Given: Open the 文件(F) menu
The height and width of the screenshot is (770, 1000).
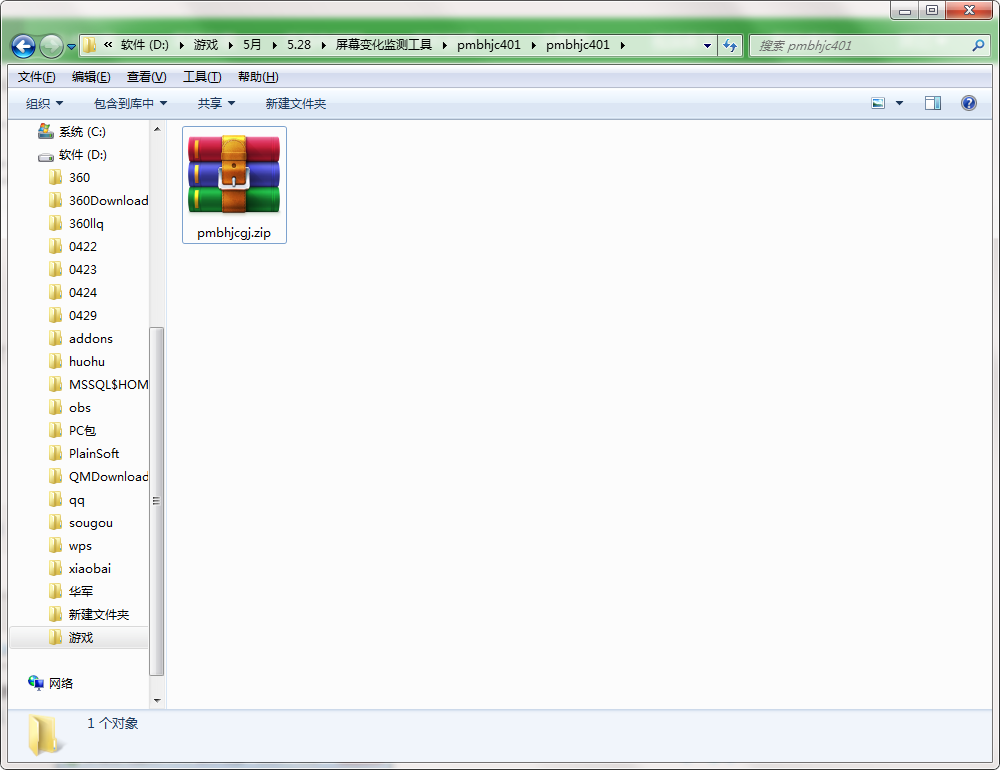Looking at the screenshot, I should pyautogui.click(x=36, y=77).
